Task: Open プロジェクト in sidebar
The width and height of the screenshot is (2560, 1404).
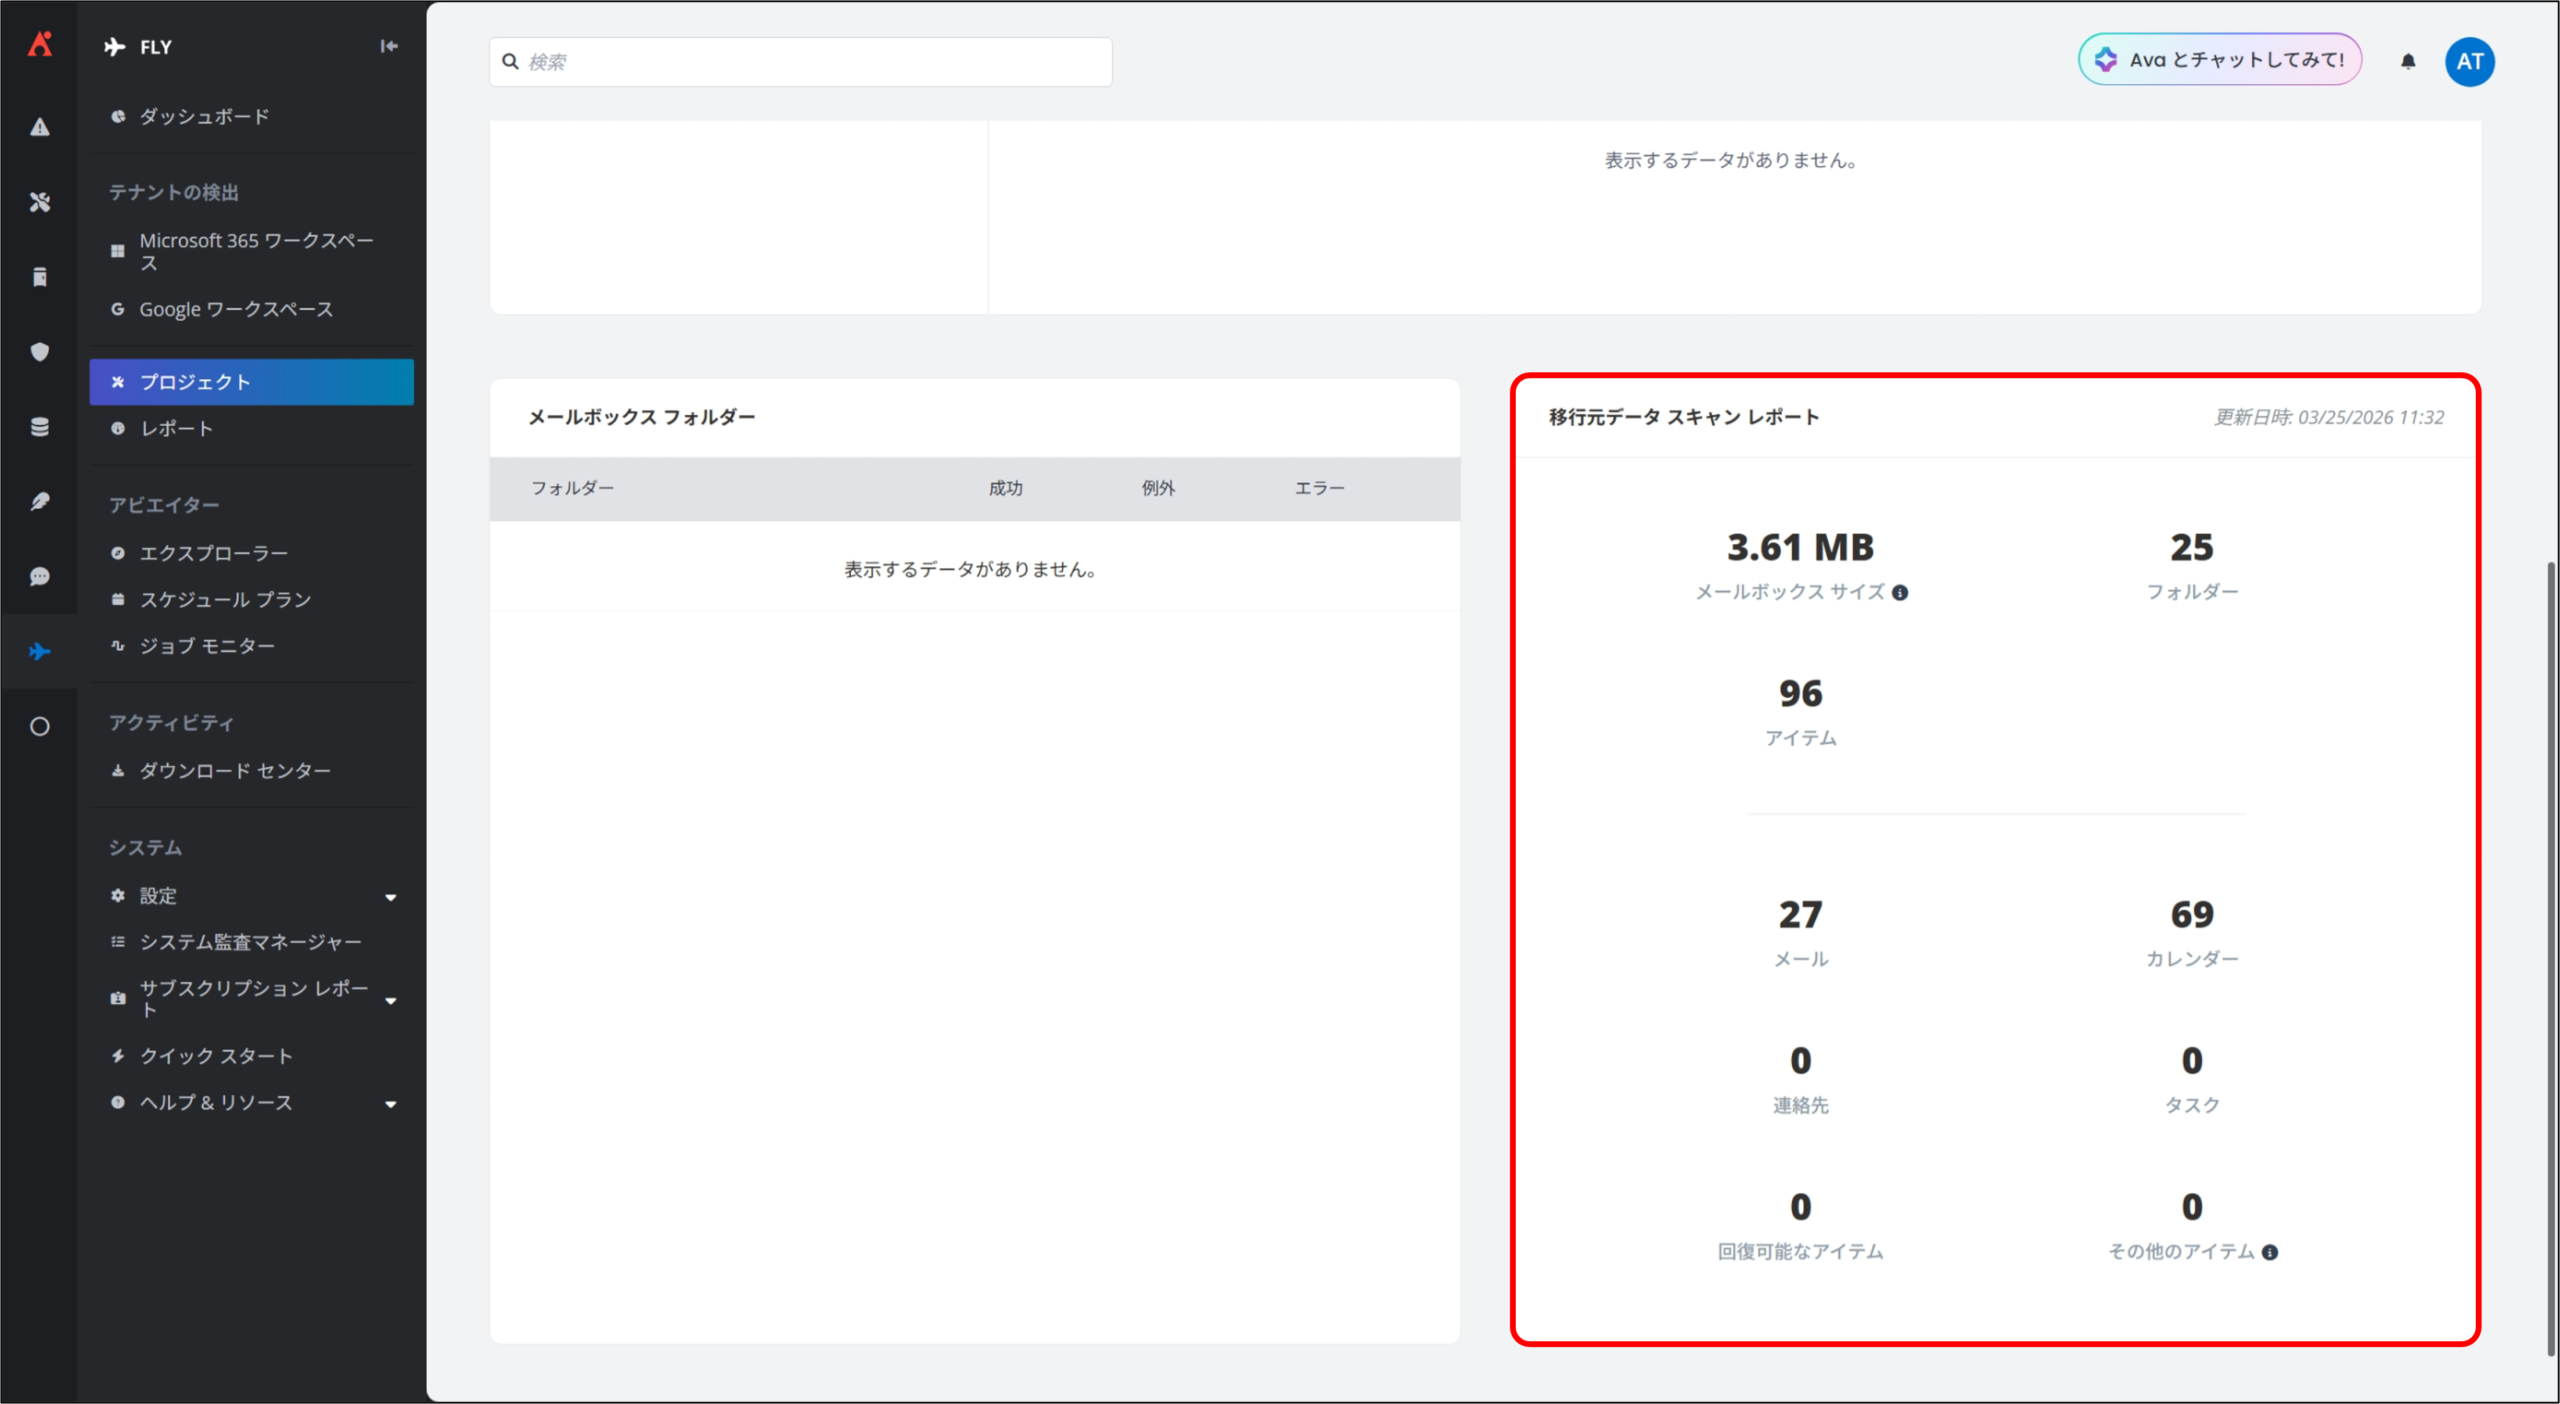Action: [251, 382]
